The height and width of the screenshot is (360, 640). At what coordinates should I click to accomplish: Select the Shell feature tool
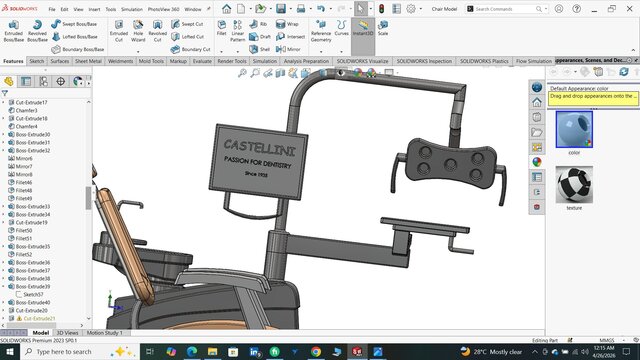(260, 49)
